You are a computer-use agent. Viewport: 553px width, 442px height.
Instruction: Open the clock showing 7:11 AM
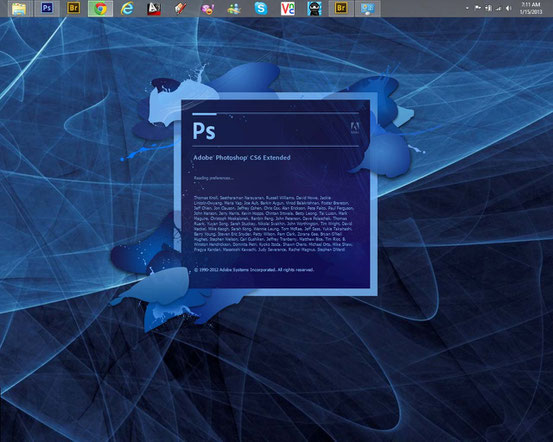530,8
